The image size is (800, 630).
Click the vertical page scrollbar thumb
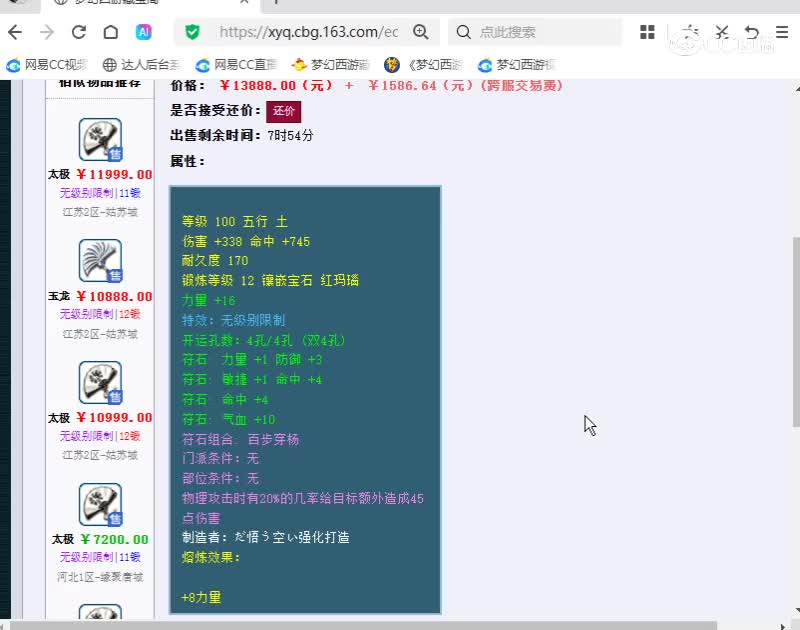coord(796,332)
